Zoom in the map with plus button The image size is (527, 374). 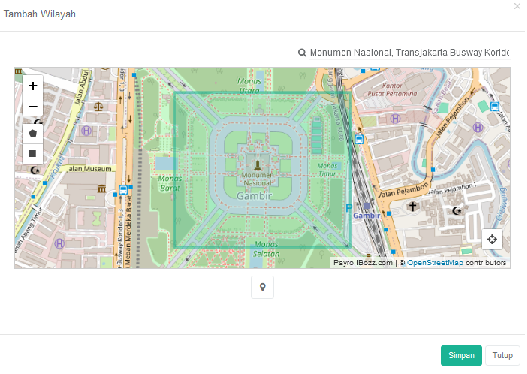click(x=33, y=86)
